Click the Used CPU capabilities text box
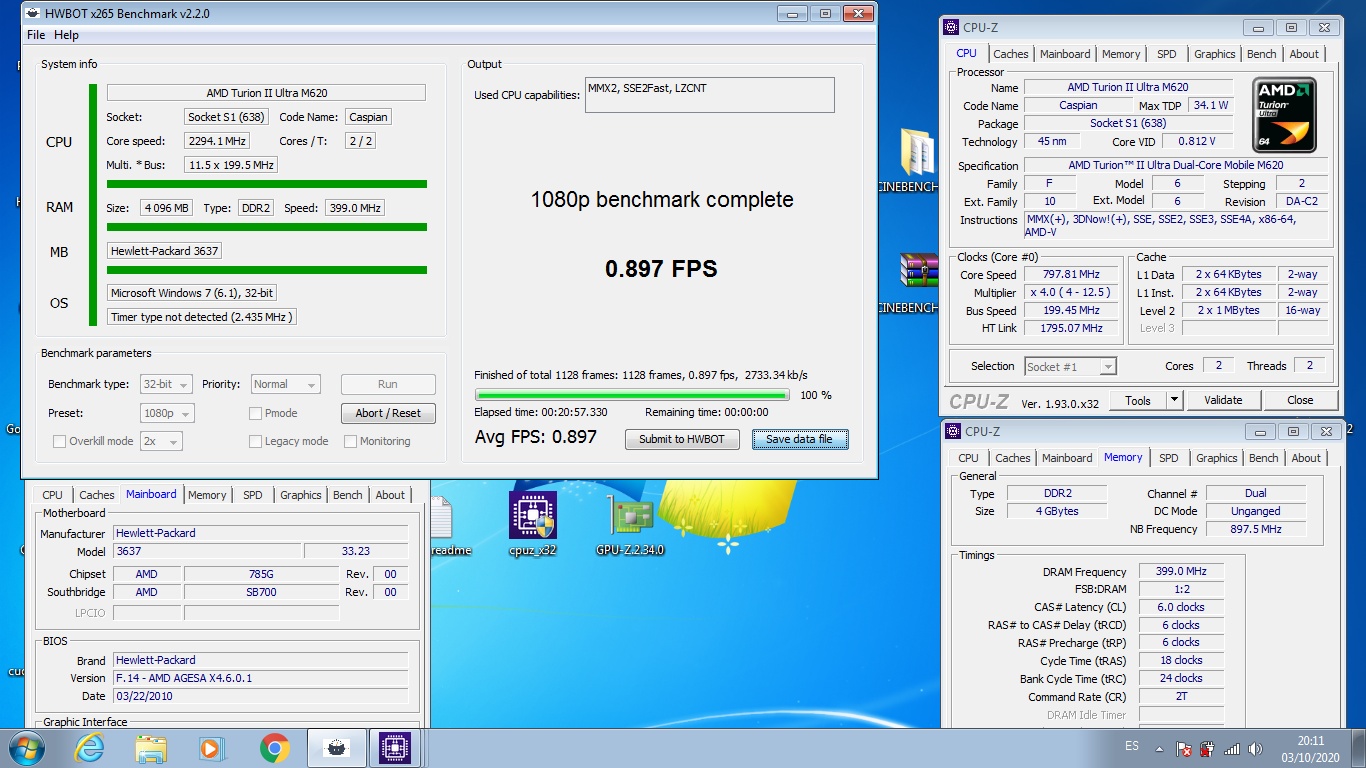Screen dimensions: 1366x768 [709, 95]
